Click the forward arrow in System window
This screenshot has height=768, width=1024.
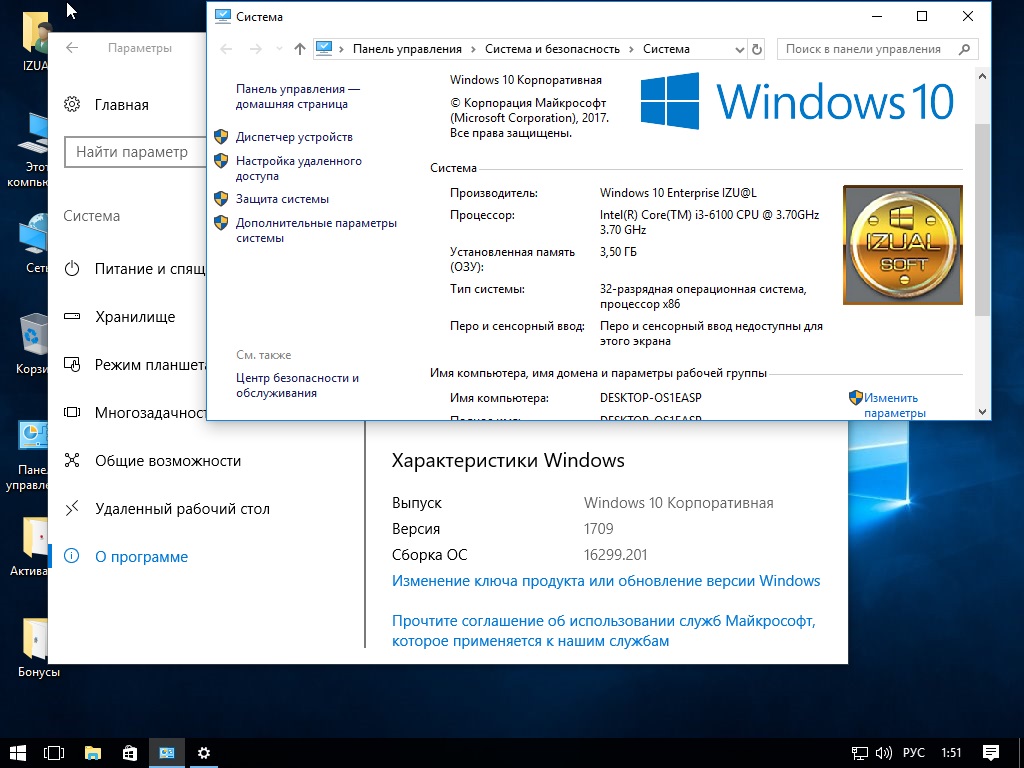tap(256, 49)
